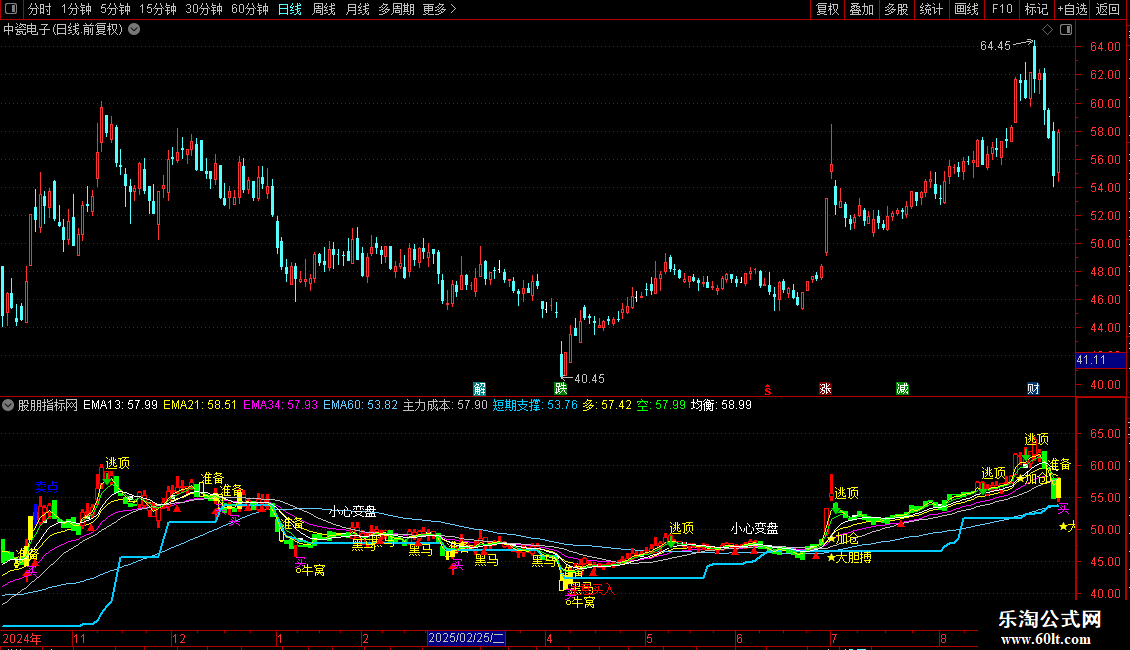This screenshot has height=650, width=1130.
Task: Click the 主力成本: 57.90 label
Action: pos(445,405)
